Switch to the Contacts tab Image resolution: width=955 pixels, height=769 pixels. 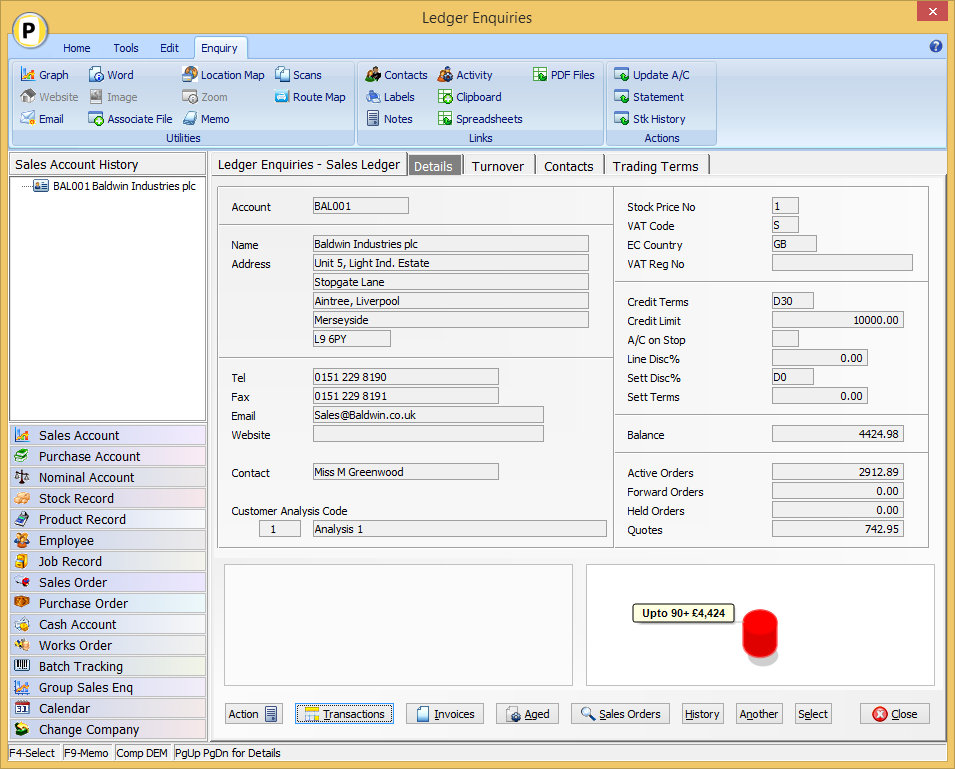click(x=568, y=166)
